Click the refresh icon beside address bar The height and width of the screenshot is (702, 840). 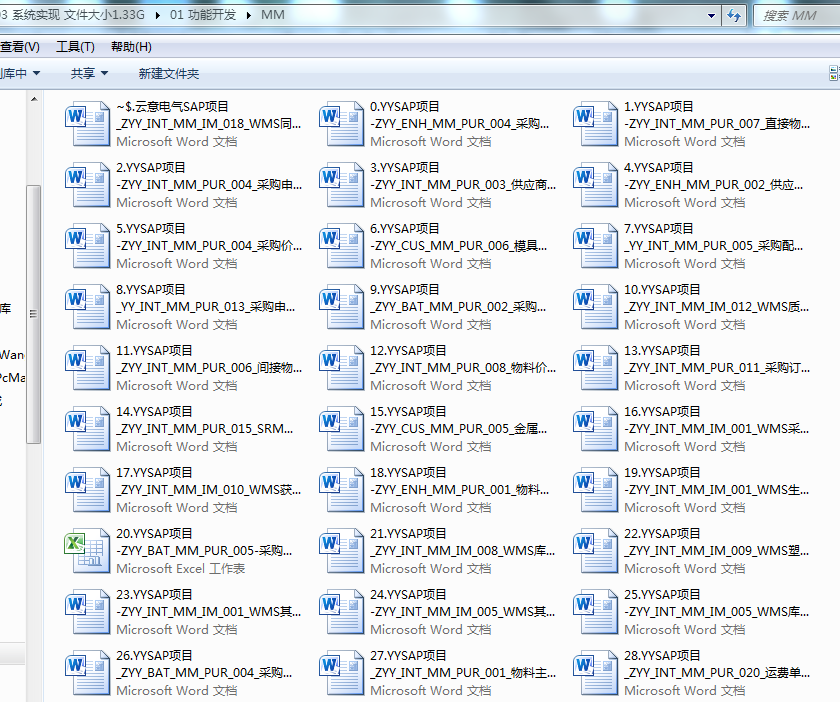tap(734, 16)
